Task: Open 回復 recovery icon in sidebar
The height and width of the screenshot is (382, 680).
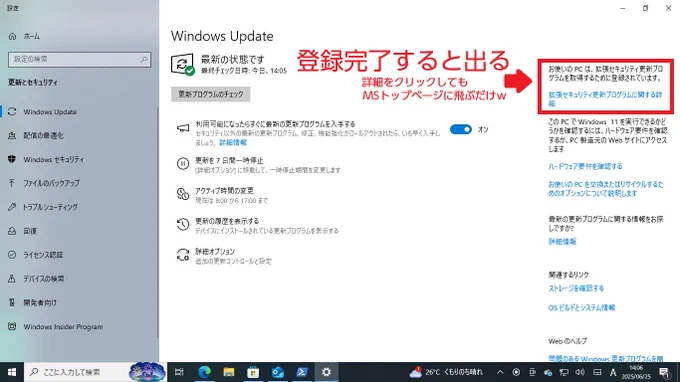Action: point(12,231)
